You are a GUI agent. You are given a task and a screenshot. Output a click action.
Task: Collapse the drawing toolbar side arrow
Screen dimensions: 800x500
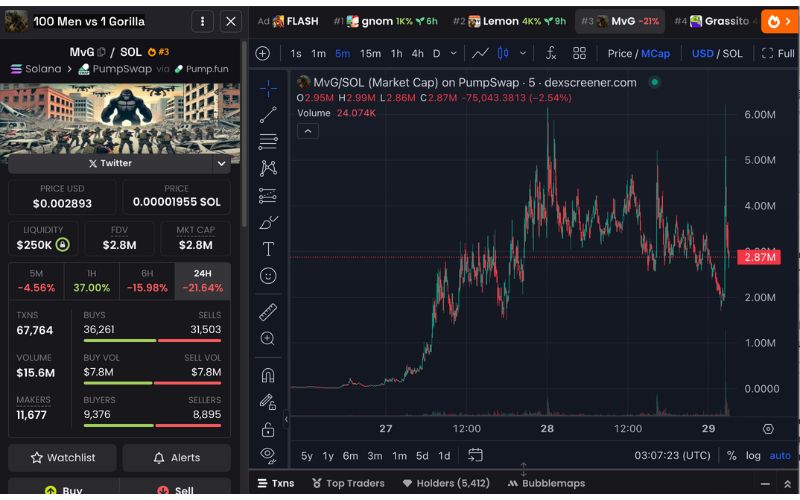pyautogui.click(x=286, y=419)
